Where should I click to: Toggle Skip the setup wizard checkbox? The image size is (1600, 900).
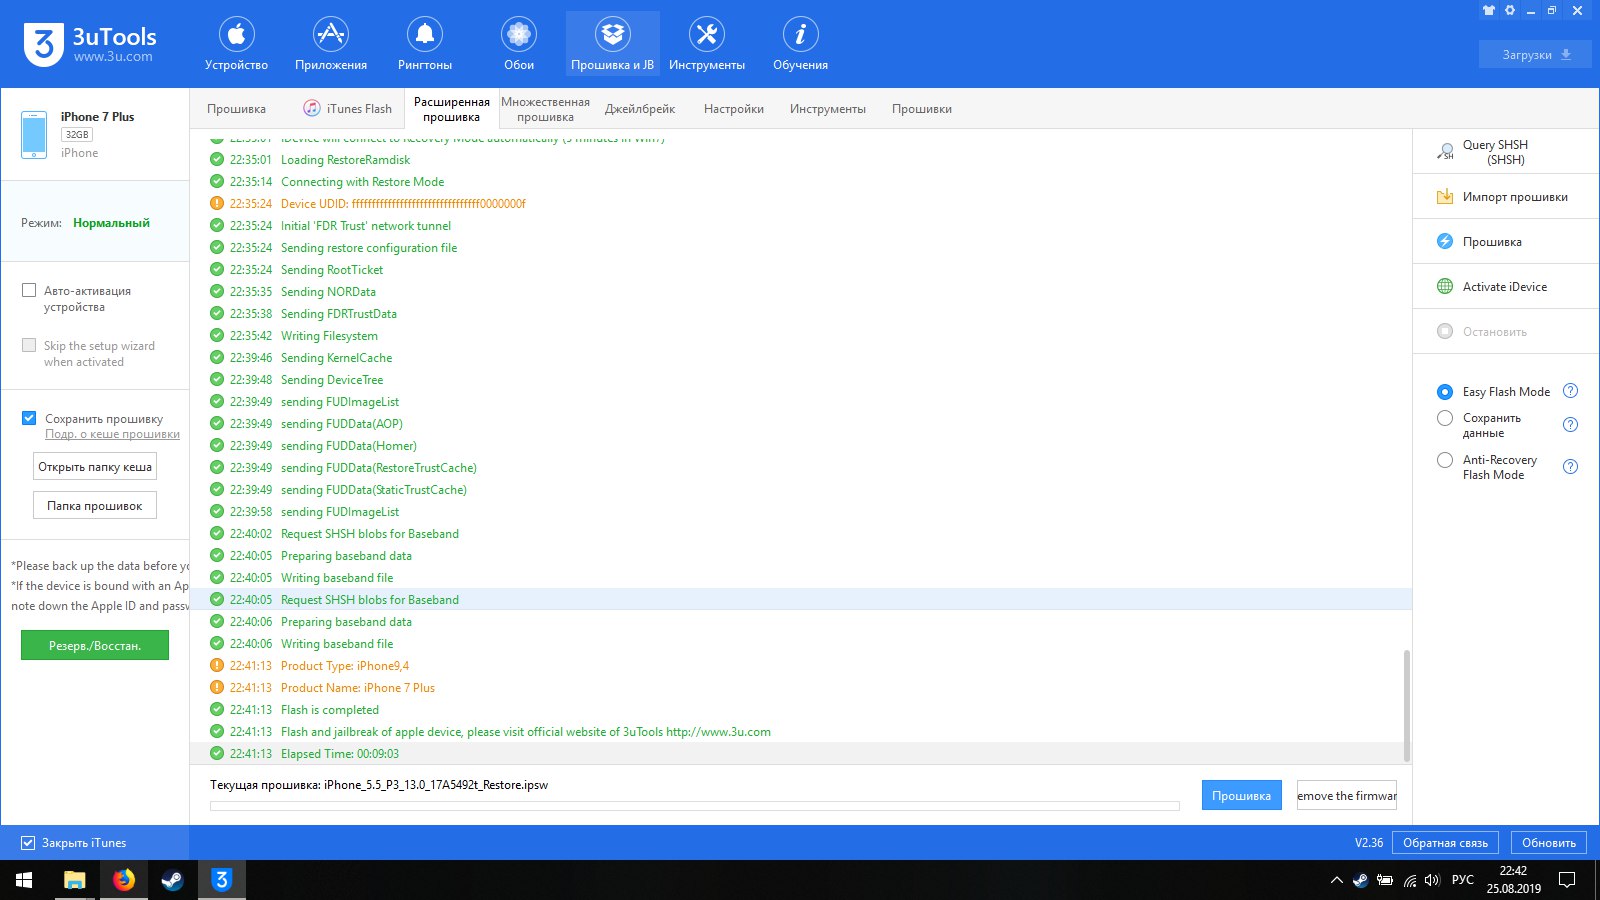29,345
